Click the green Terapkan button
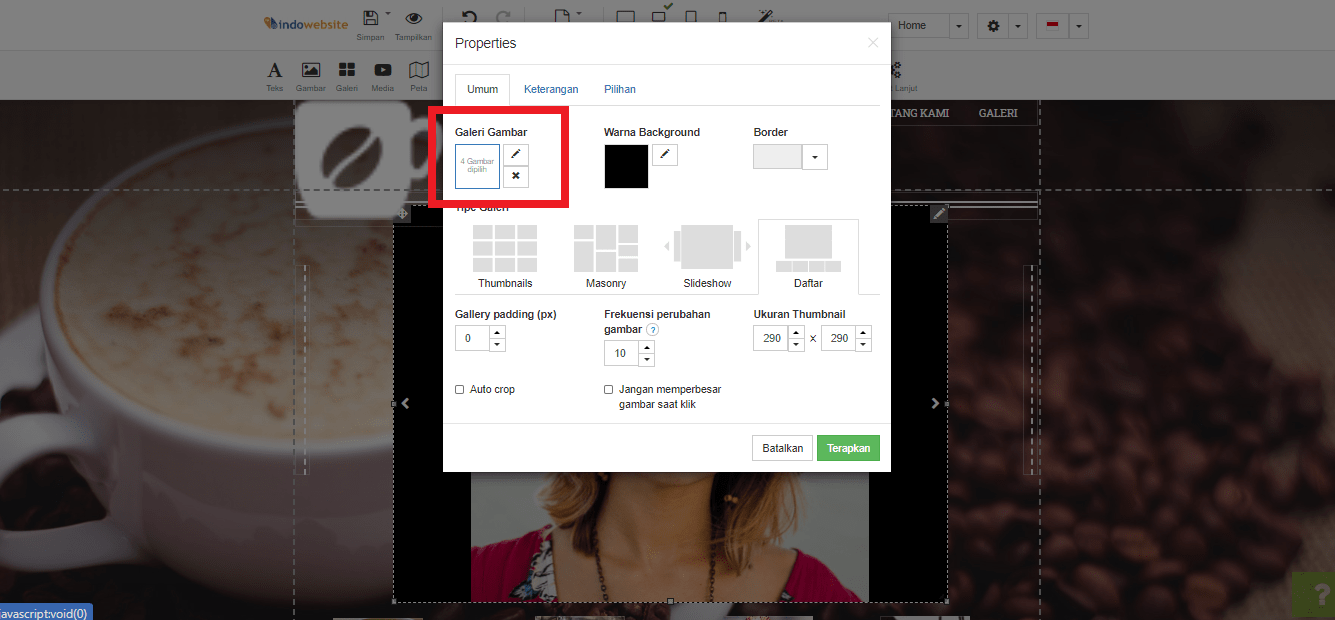This screenshot has height=620, width=1335. tap(848, 448)
